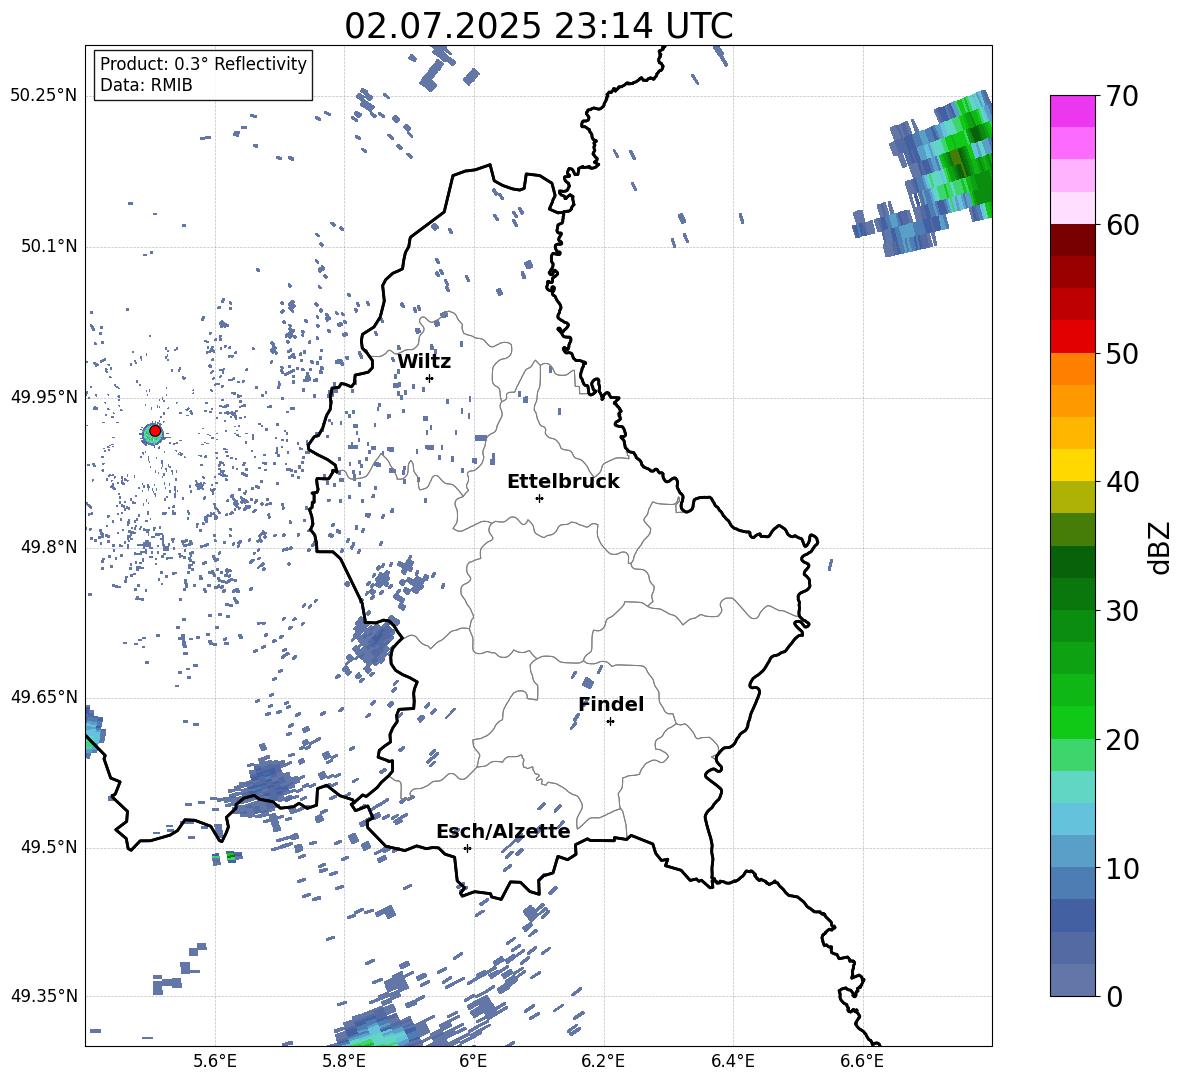1184x1081 pixels.
Task: Click the 49.95°N latitude label
Action: [x=44, y=396]
